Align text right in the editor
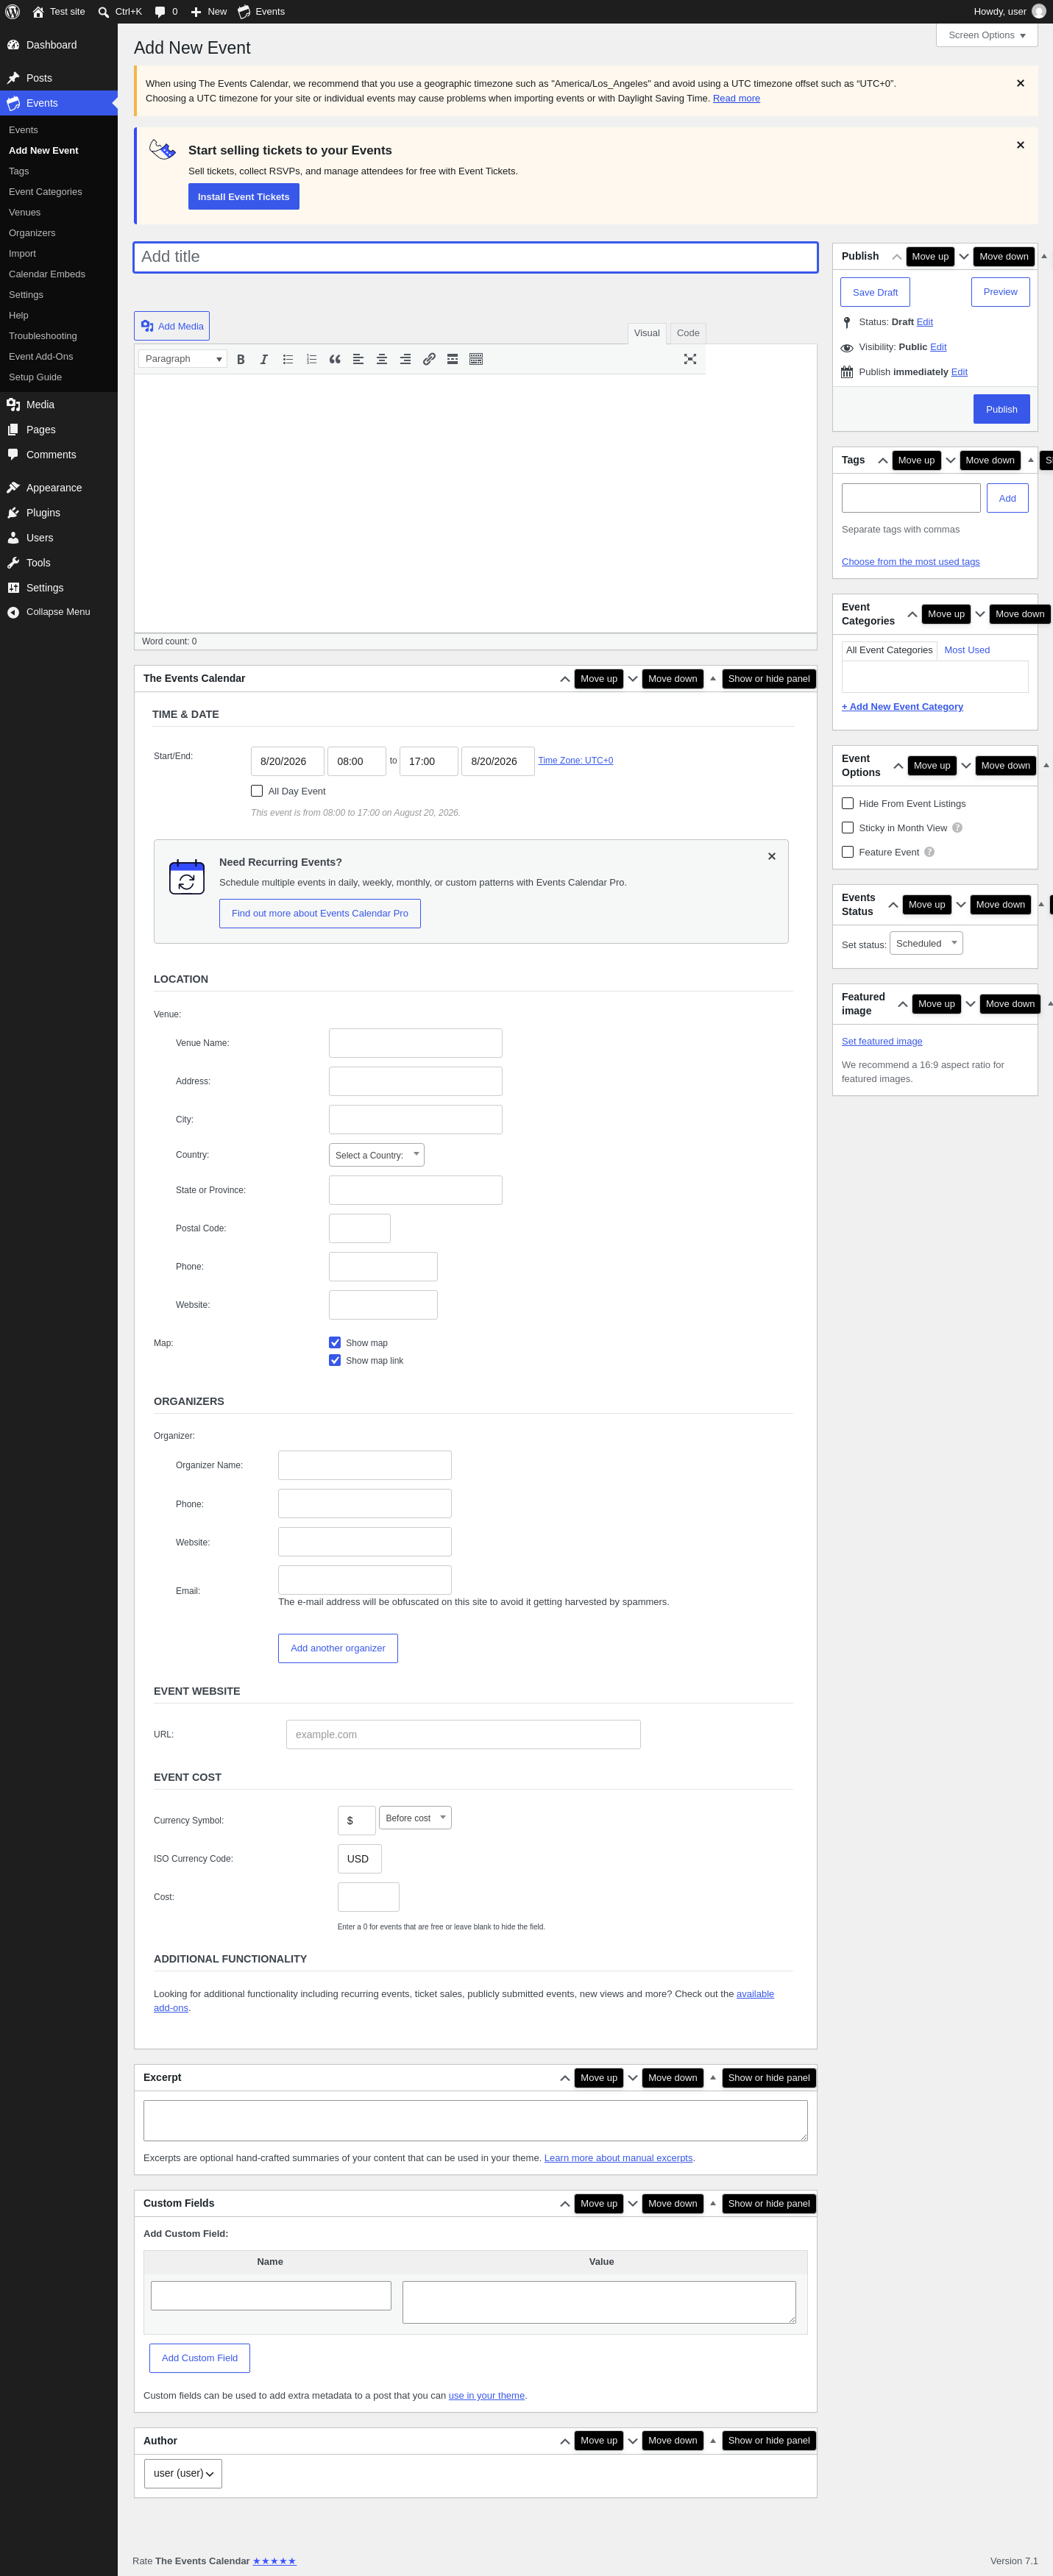Viewport: 1053px width, 2576px height. click(x=405, y=359)
